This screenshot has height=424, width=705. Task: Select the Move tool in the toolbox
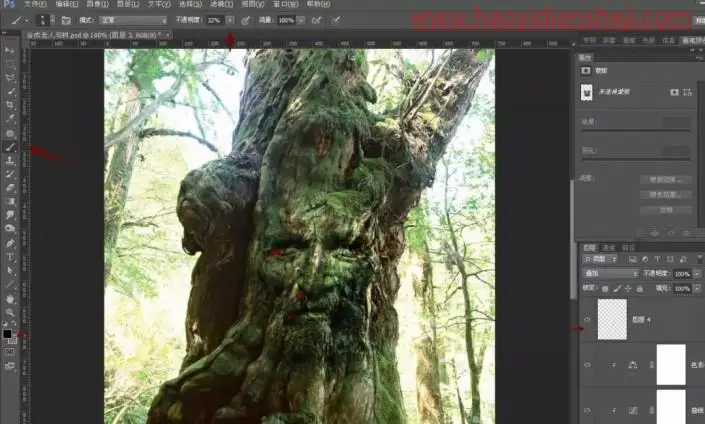coord(9,51)
